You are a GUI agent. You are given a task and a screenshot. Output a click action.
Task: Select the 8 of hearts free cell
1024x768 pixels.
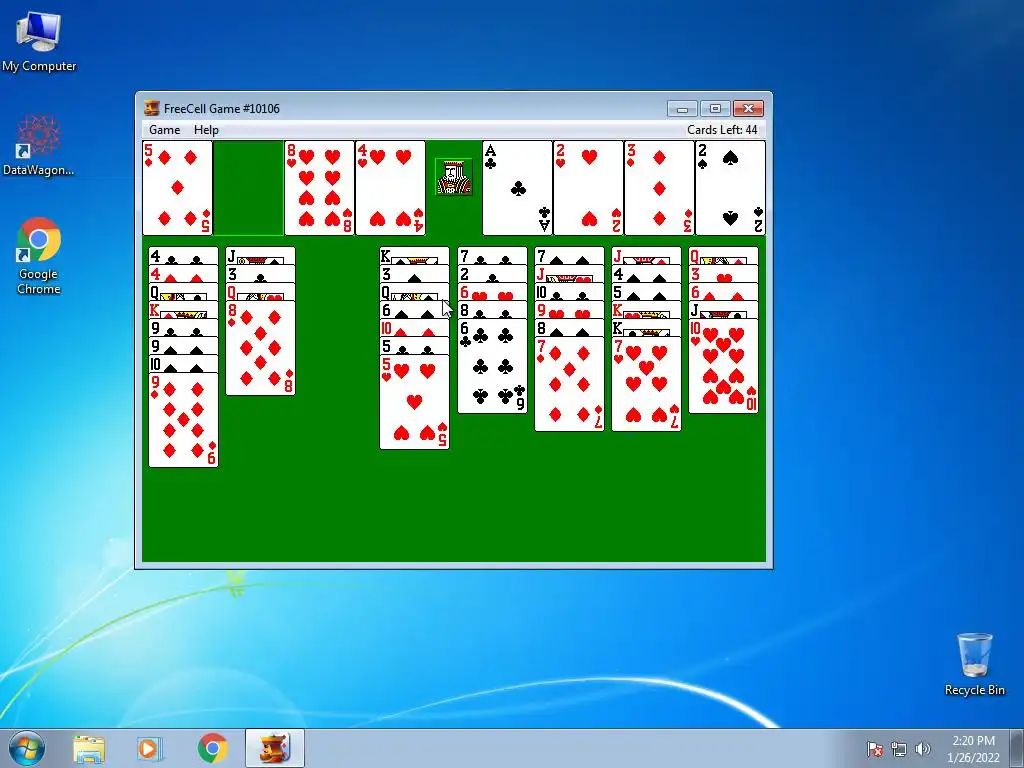(319, 188)
